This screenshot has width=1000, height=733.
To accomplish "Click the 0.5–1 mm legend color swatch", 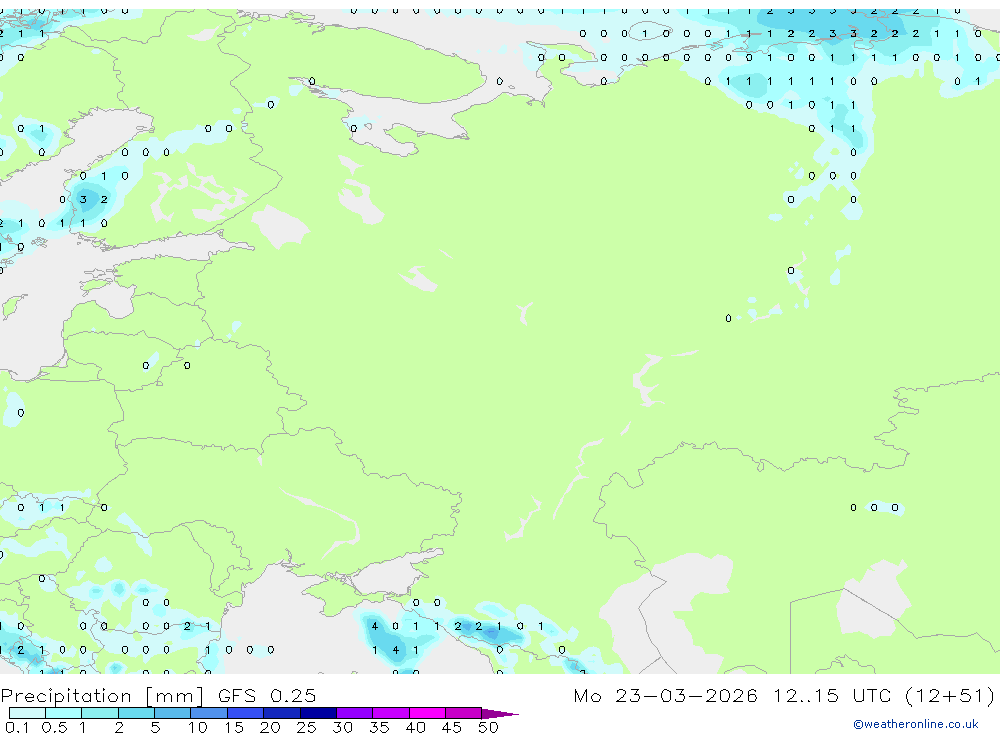I will click(x=64, y=713).
